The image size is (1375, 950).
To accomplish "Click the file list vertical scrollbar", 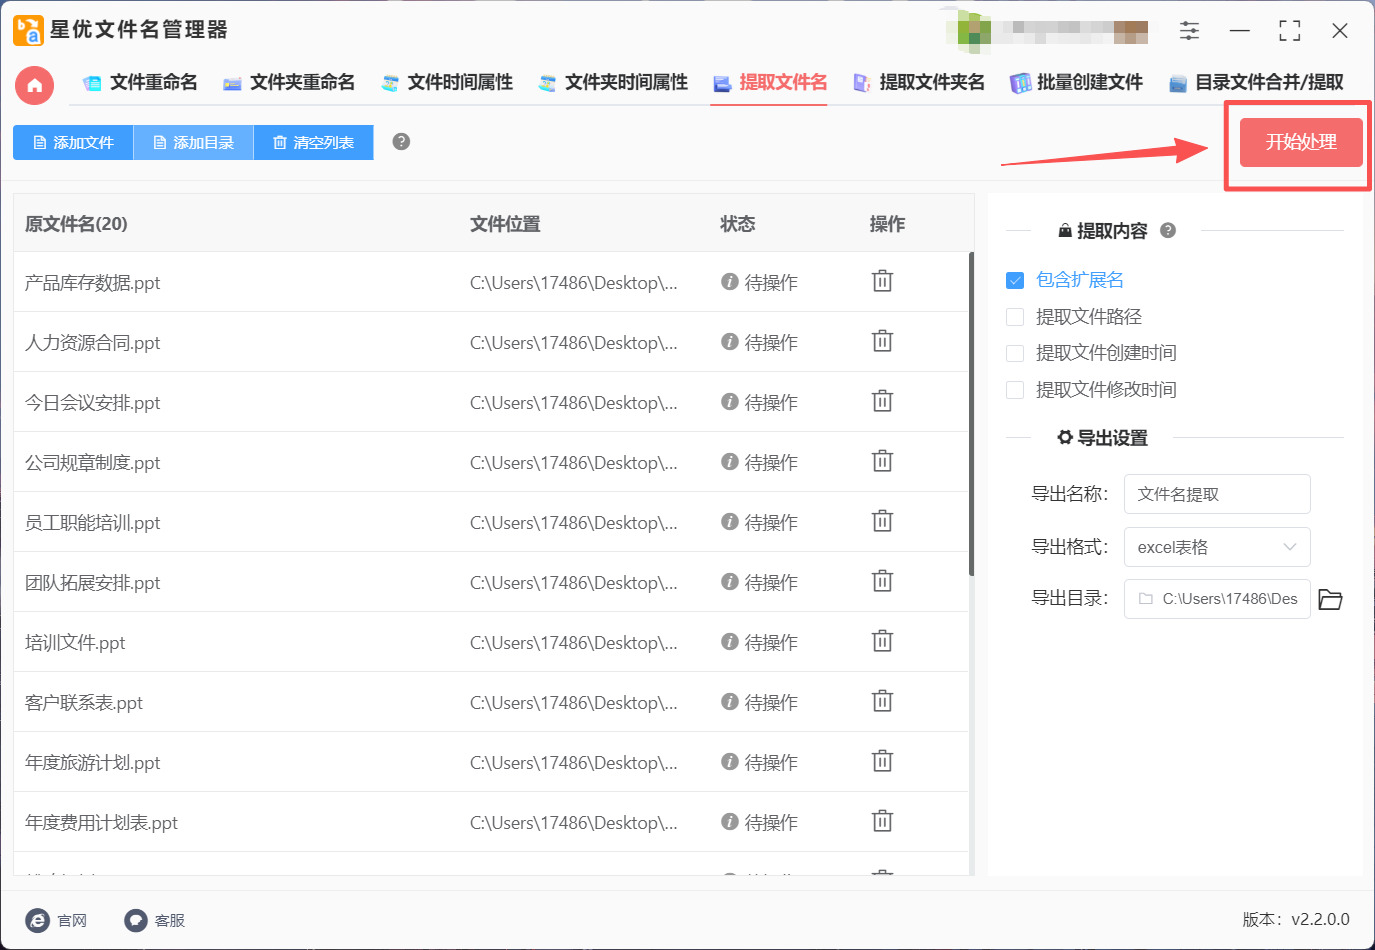I will [x=971, y=415].
